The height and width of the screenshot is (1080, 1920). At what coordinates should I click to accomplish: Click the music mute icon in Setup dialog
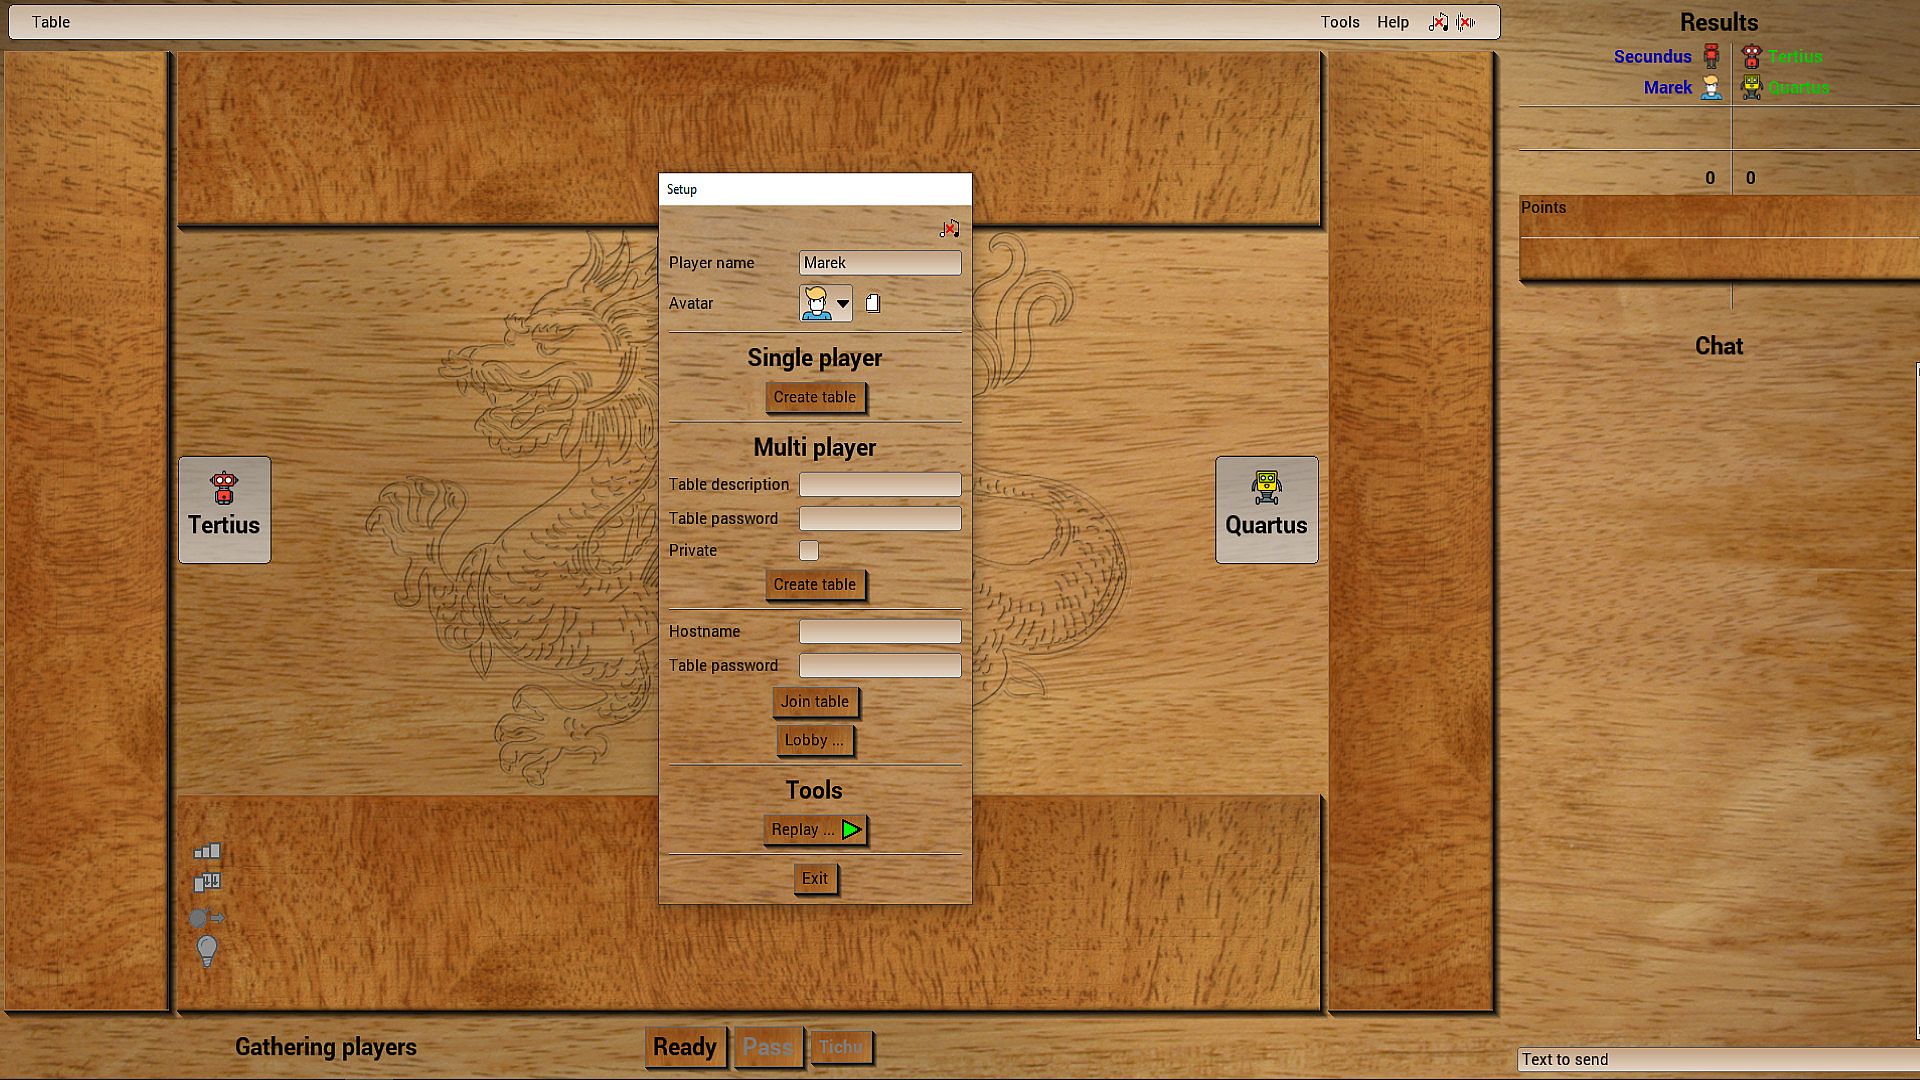tap(949, 229)
